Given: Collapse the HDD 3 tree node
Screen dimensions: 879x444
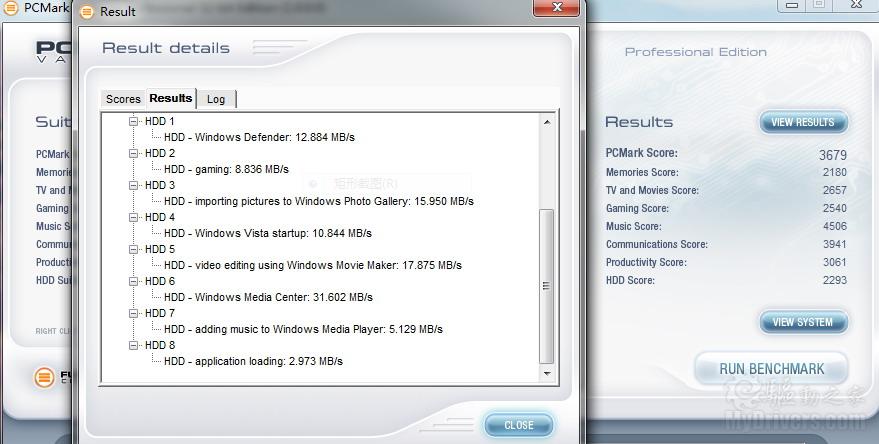Looking at the screenshot, I should click(x=134, y=185).
